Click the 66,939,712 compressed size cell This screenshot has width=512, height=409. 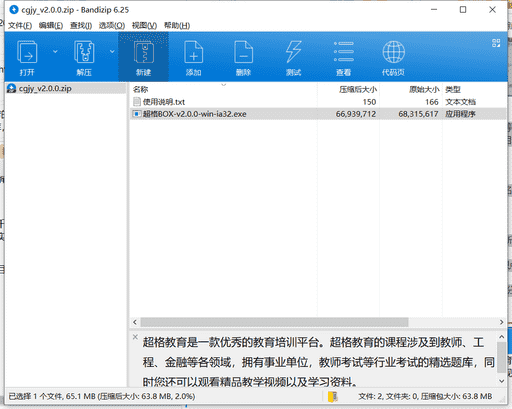tap(356, 114)
